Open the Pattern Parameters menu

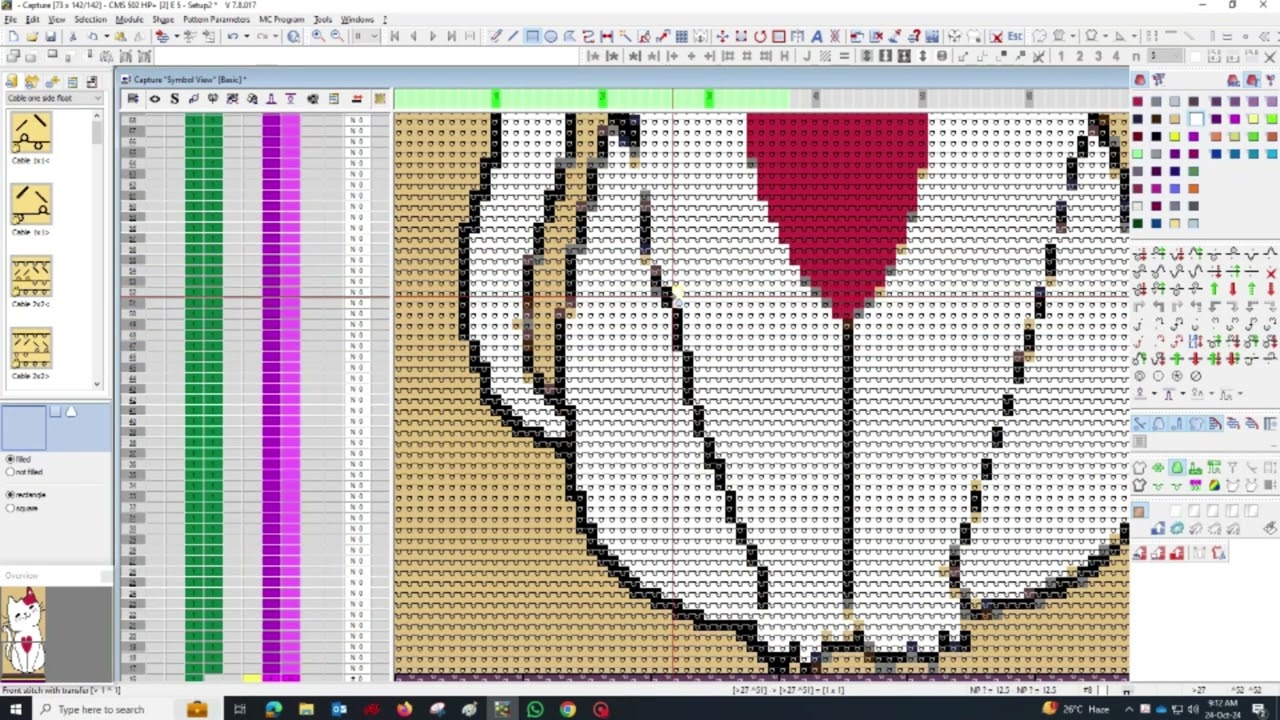216,19
